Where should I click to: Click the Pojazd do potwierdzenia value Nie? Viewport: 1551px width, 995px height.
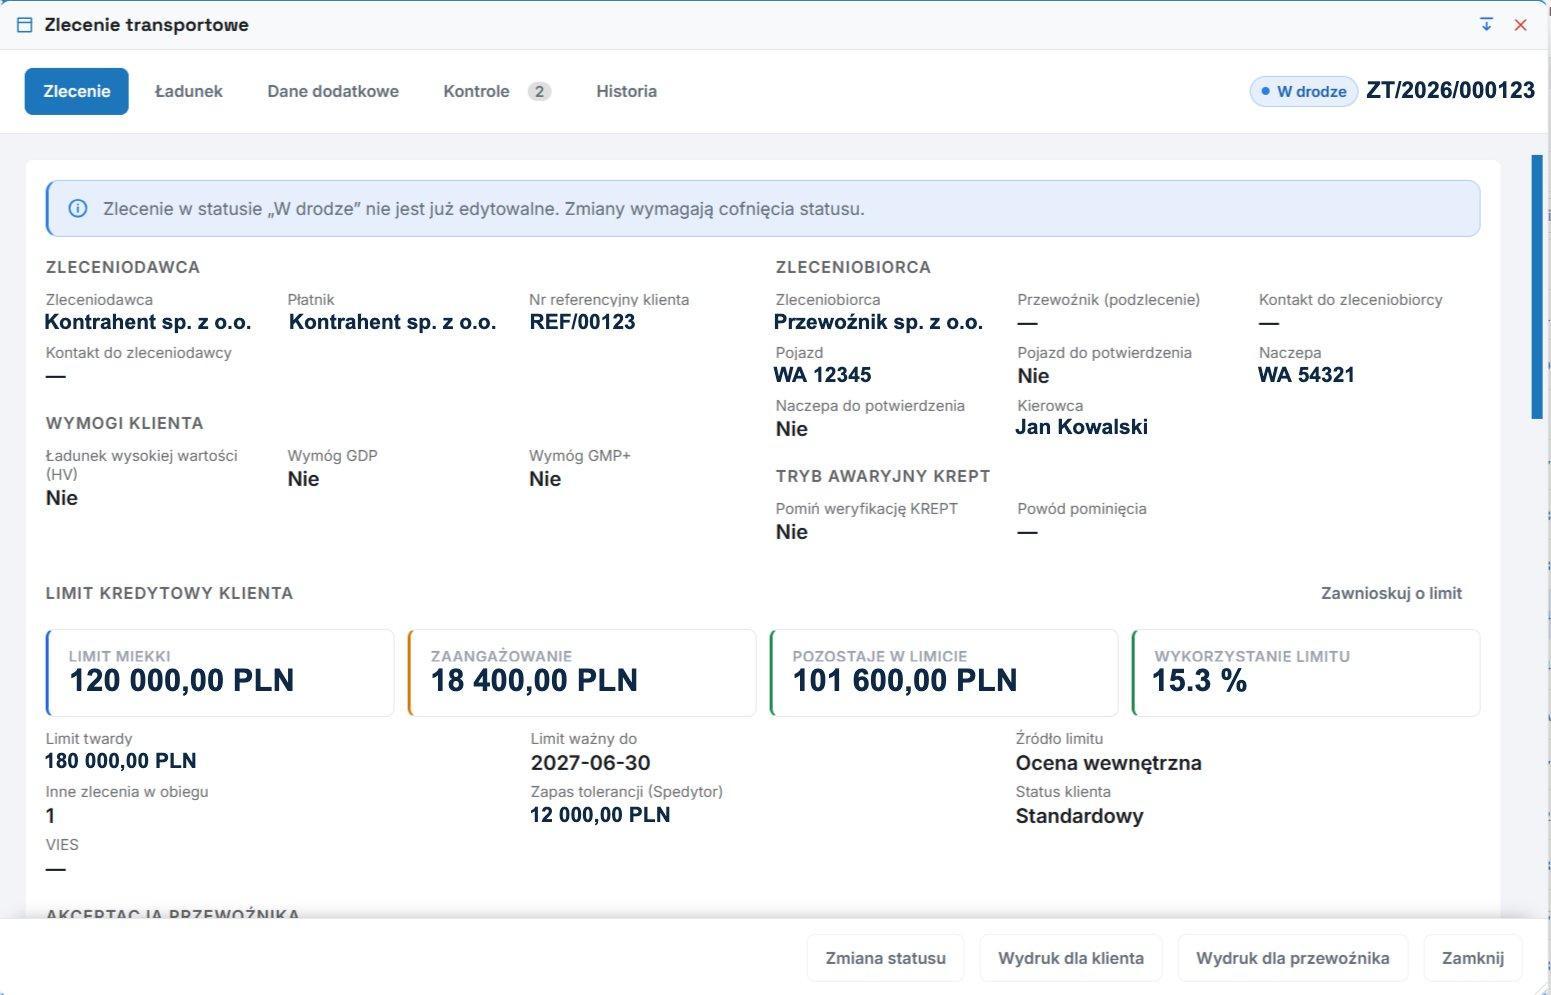(x=1033, y=376)
